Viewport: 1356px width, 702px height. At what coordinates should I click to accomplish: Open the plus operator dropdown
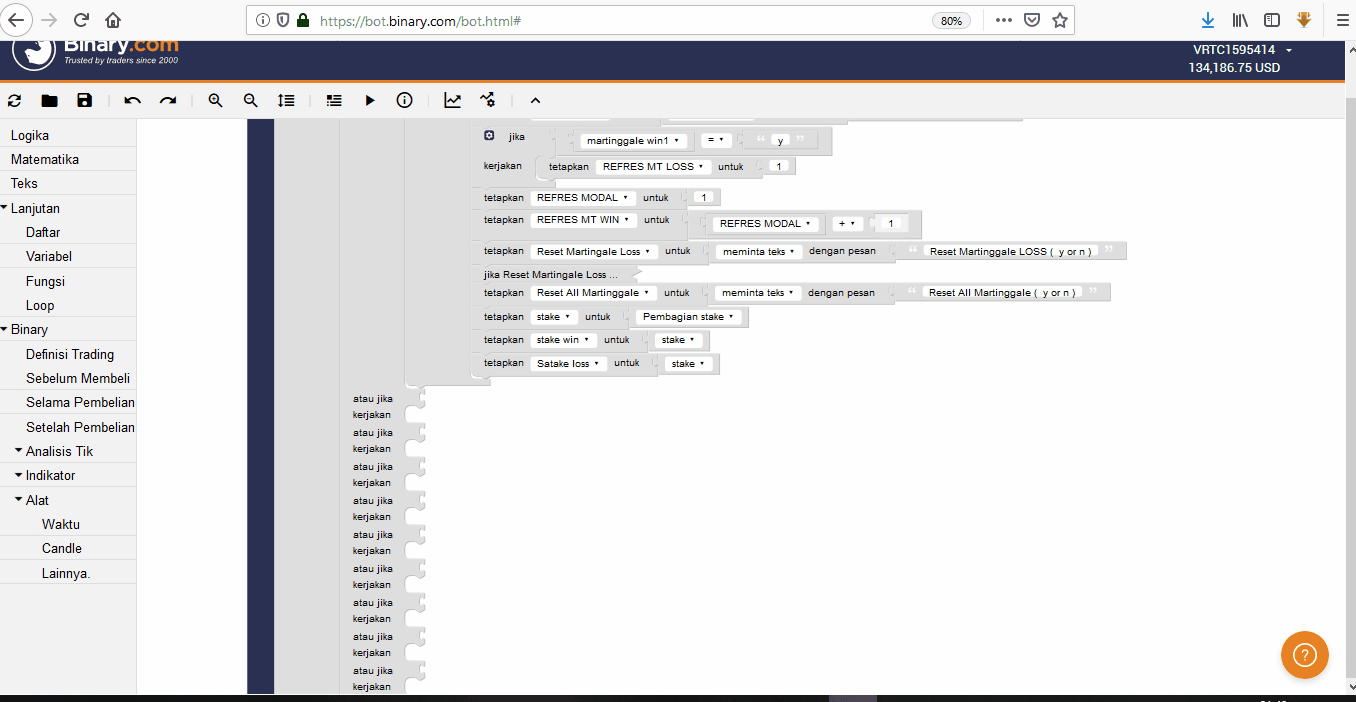[x=847, y=224]
